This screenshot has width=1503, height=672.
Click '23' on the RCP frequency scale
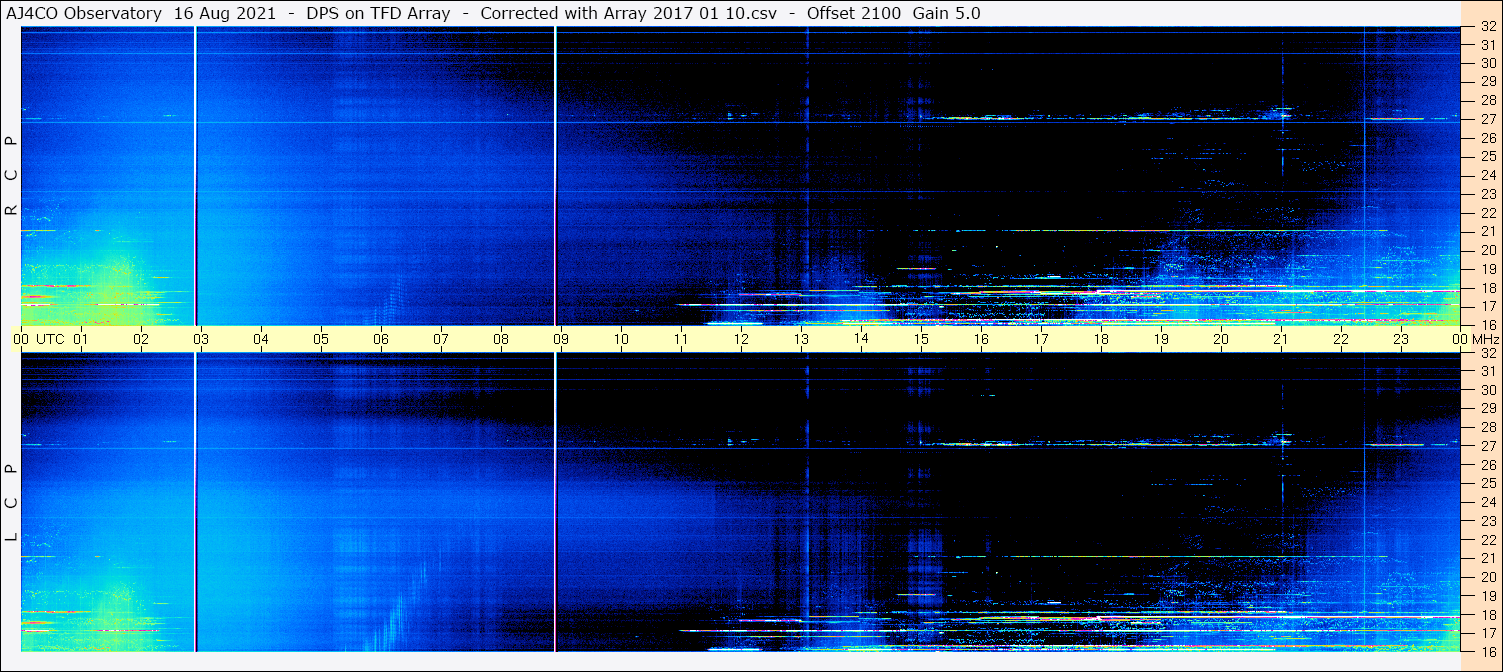(1487, 194)
